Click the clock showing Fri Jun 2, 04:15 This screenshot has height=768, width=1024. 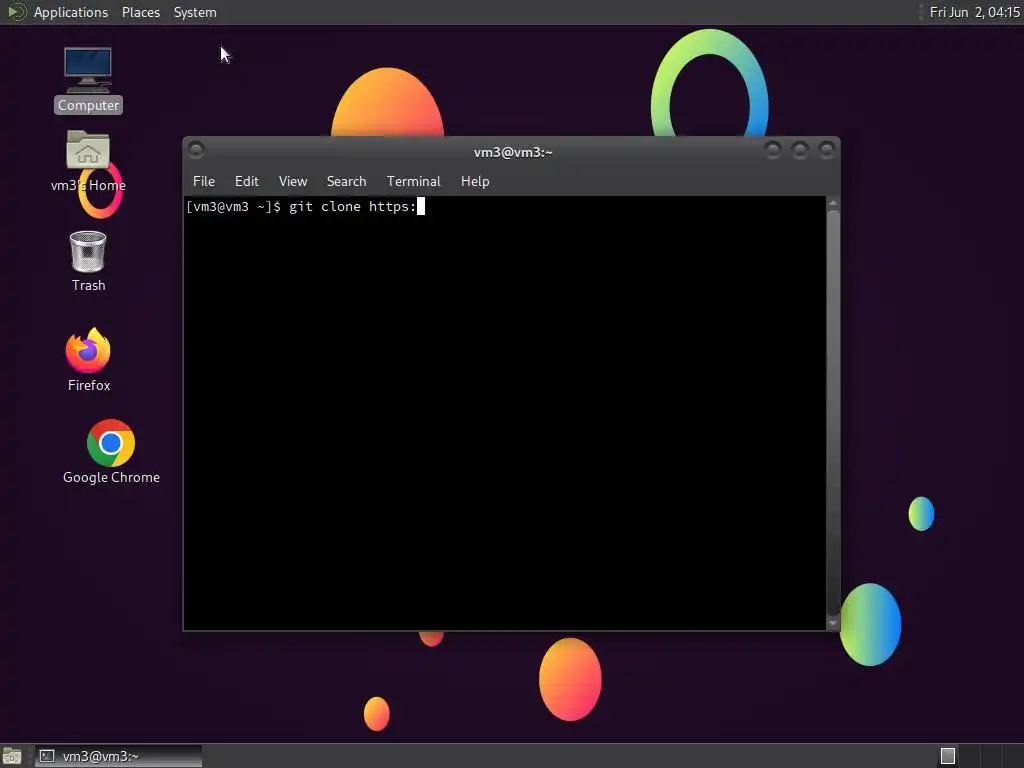pyautogui.click(x=974, y=12)
